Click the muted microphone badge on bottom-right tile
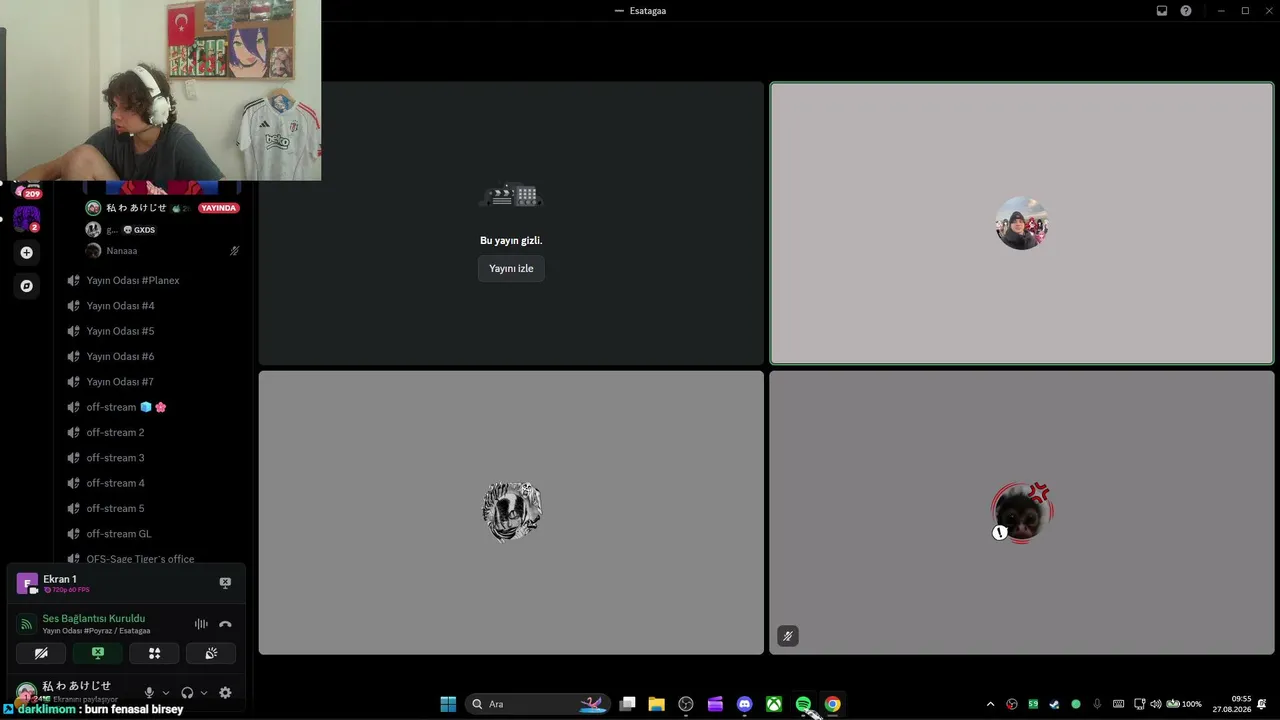The width and height of the screenshot is (1280, 720). (788, 636)
